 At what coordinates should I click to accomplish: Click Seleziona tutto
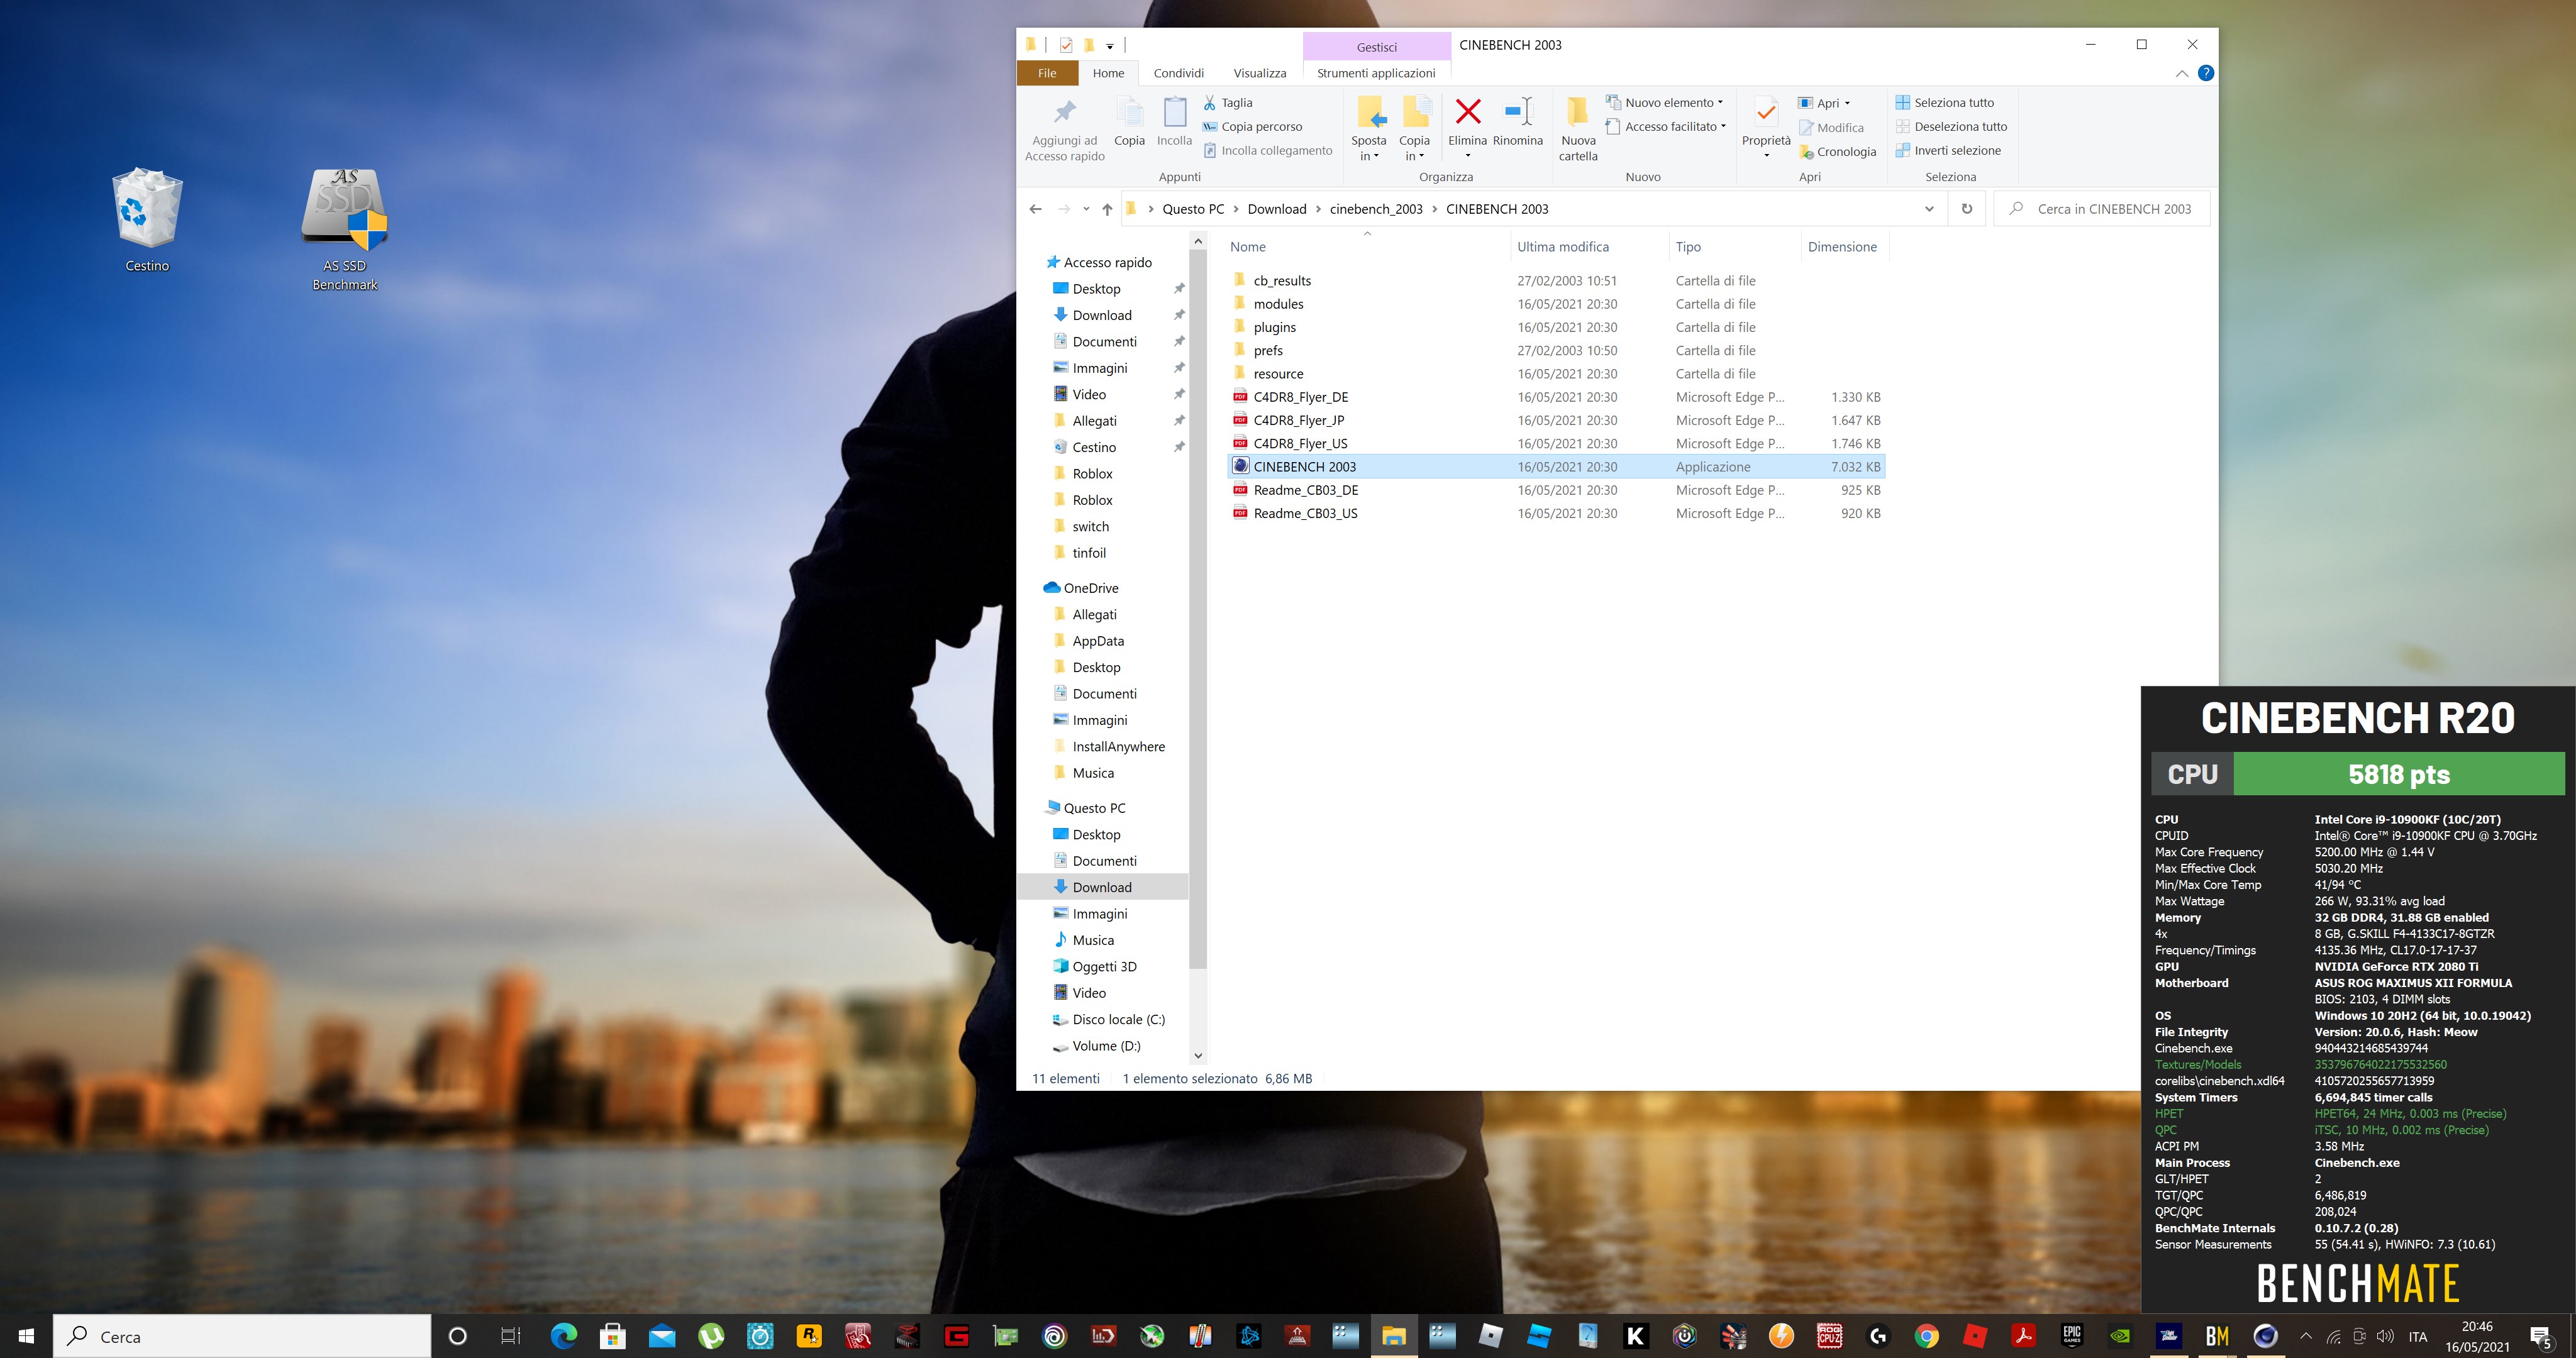[1944, 102]
